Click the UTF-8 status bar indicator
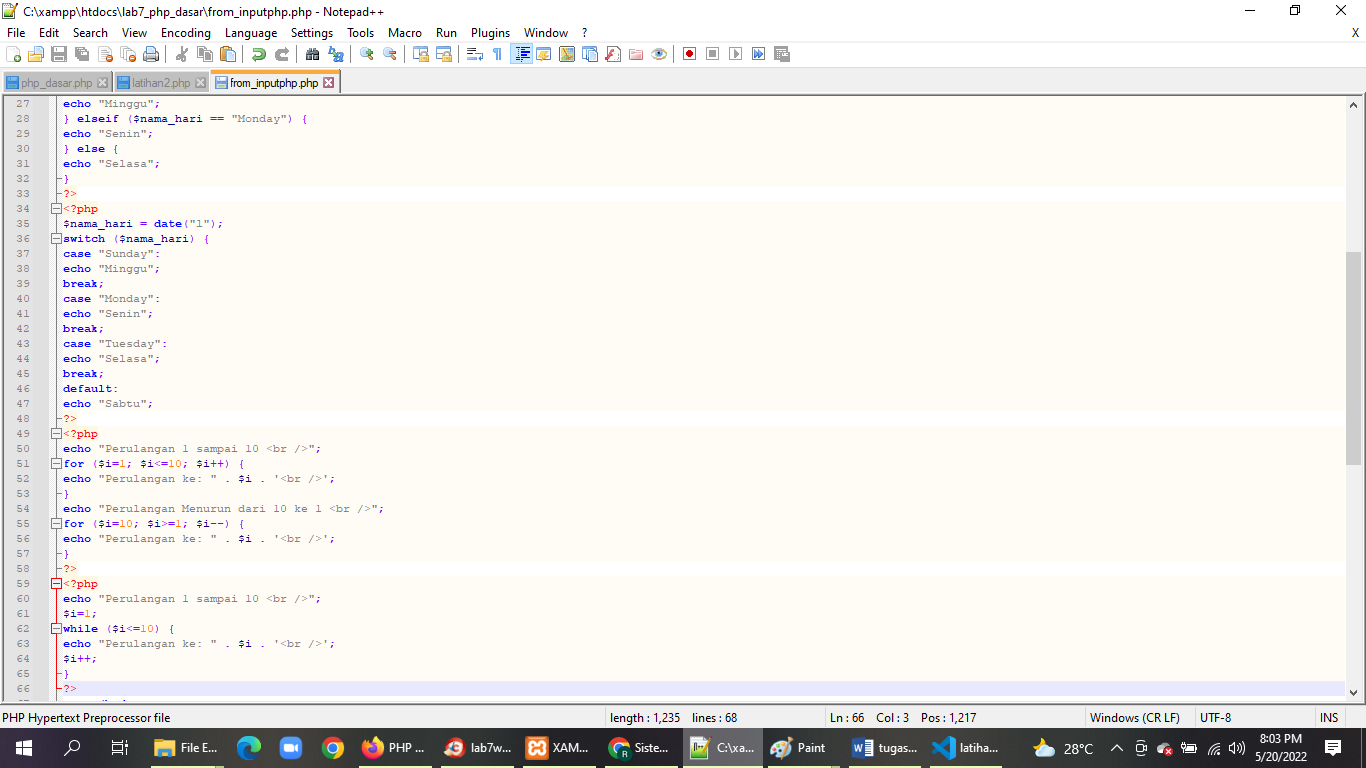Image resolution: width=1366 pixels, height=768 pixels. coord(1213,717)
